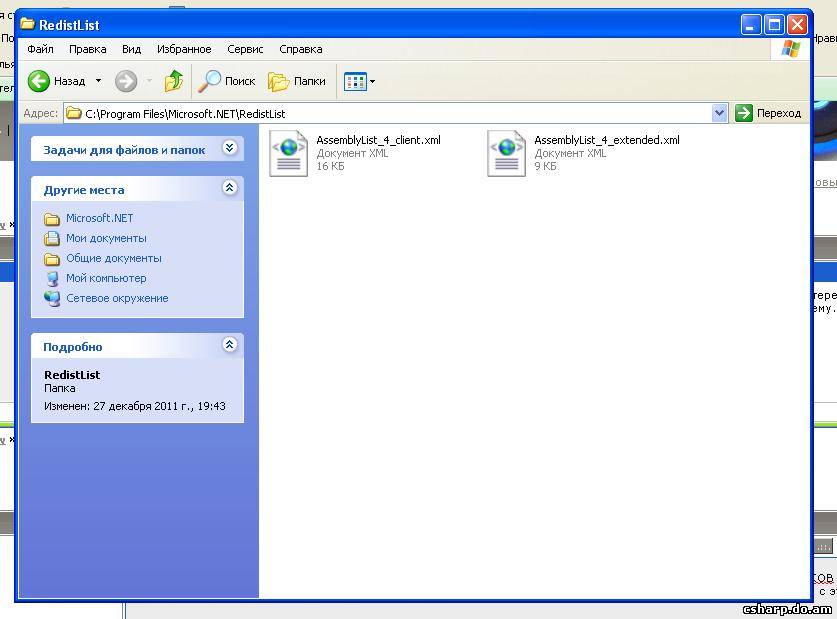The width and height of the screenshot is (837, 619).
Task: Open the Microsoft.NET folder link
Action: pos(99,218)
